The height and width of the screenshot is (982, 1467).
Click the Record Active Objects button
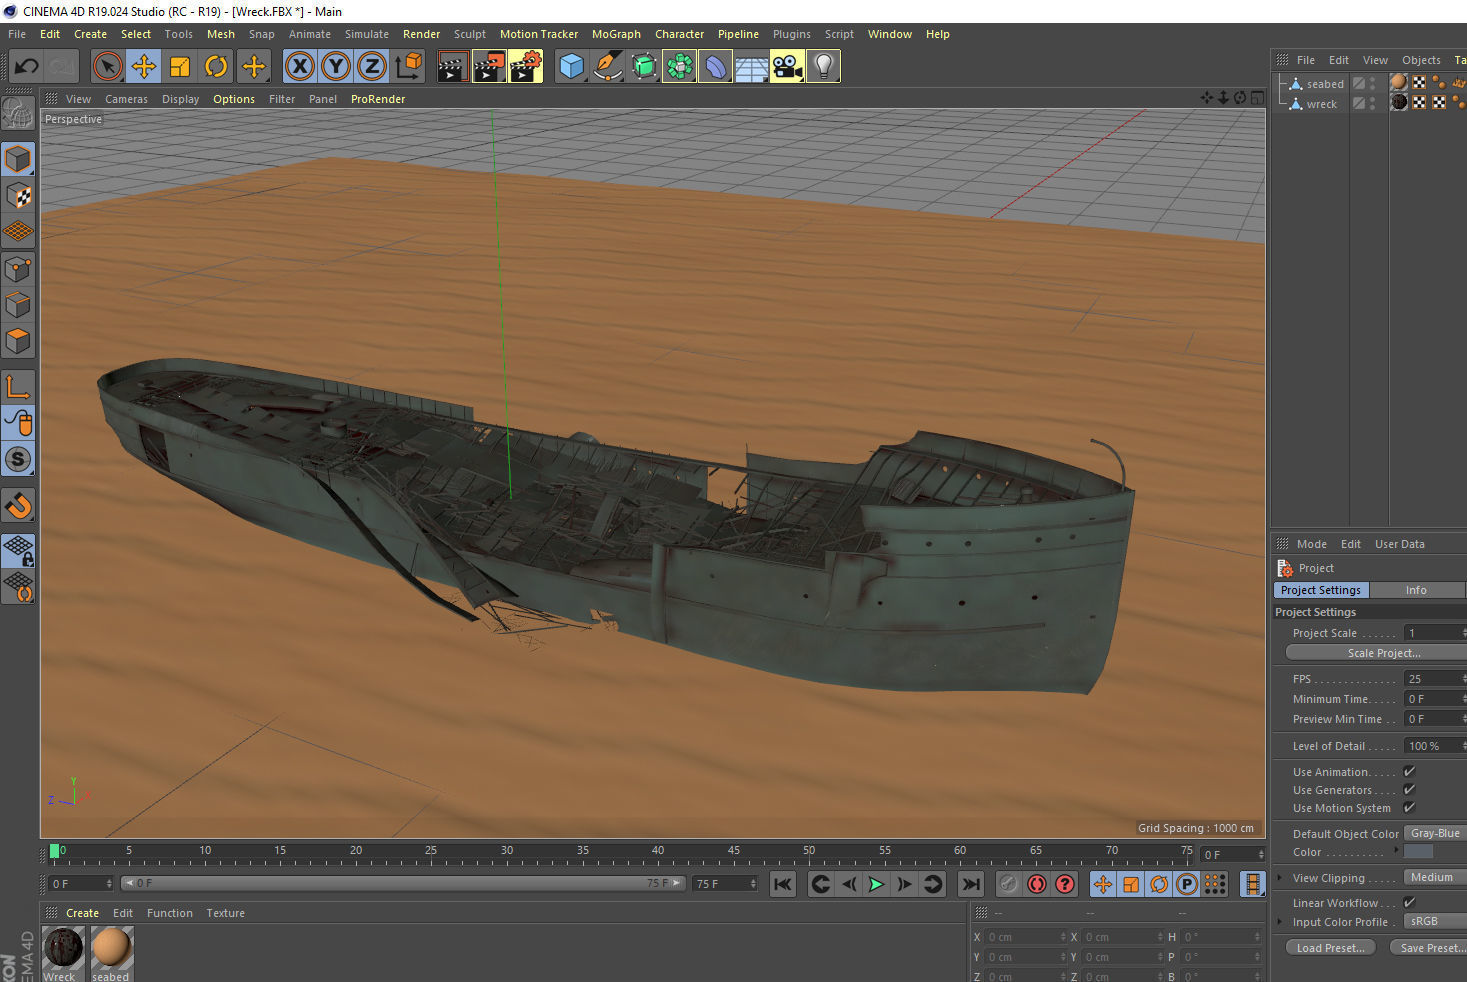pyautogui.click(x=1009, y=884)
